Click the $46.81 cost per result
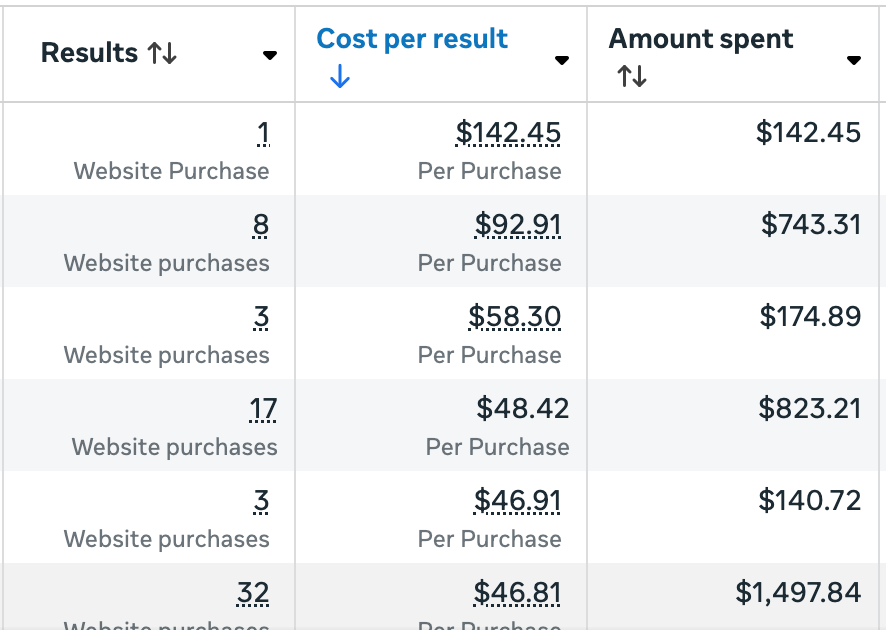 click(x=517, y=593)
